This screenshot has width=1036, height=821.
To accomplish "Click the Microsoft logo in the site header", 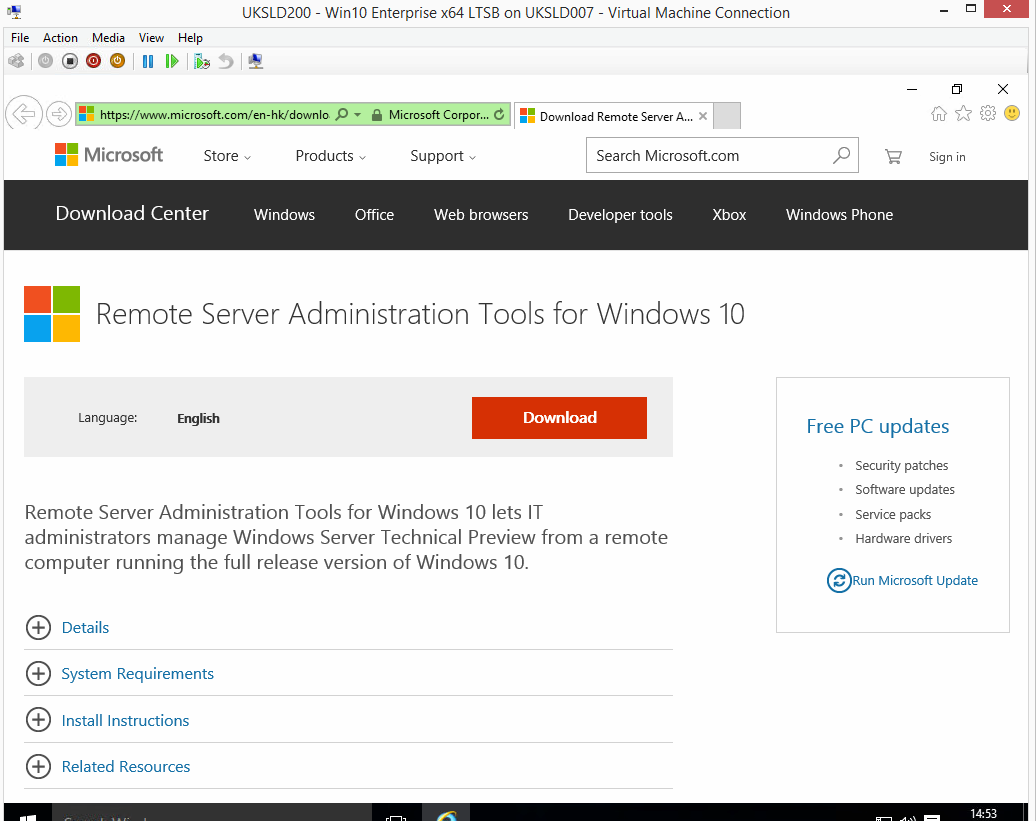I will point(109,155).
